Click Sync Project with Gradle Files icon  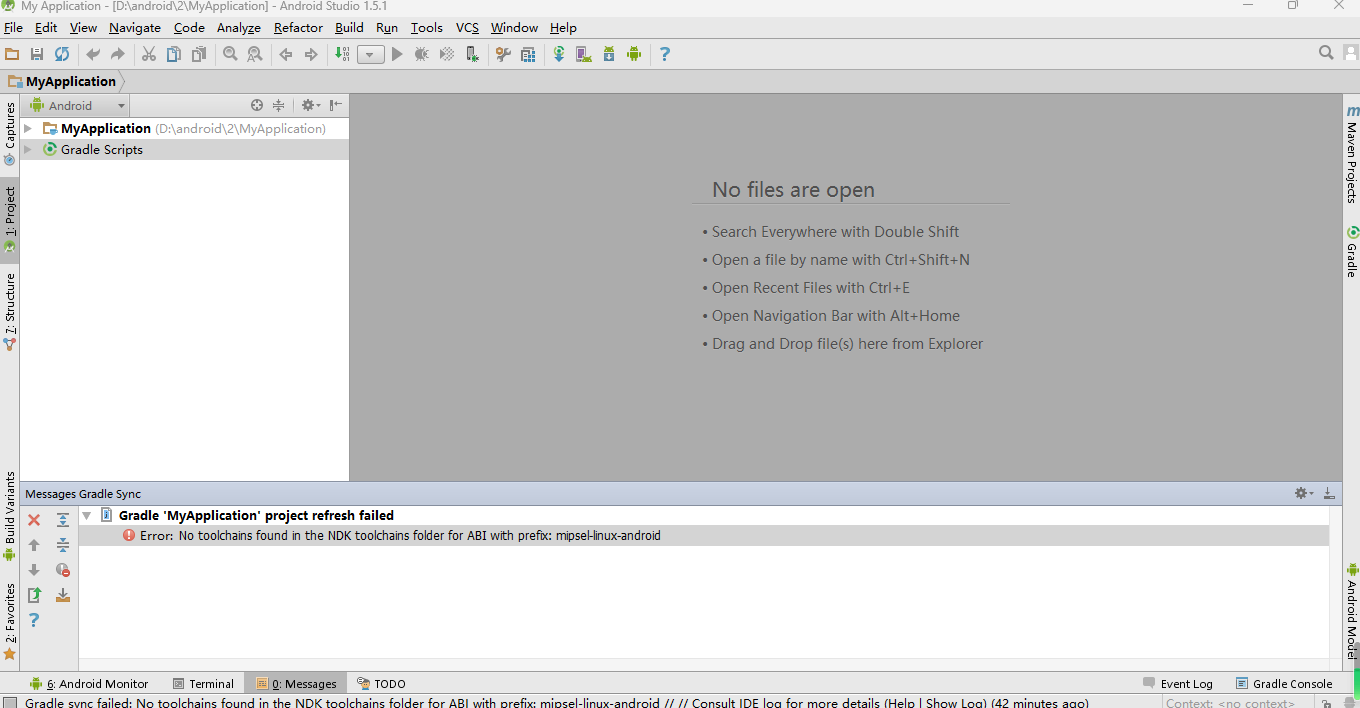pyautogui.click(x=559, y=54)
